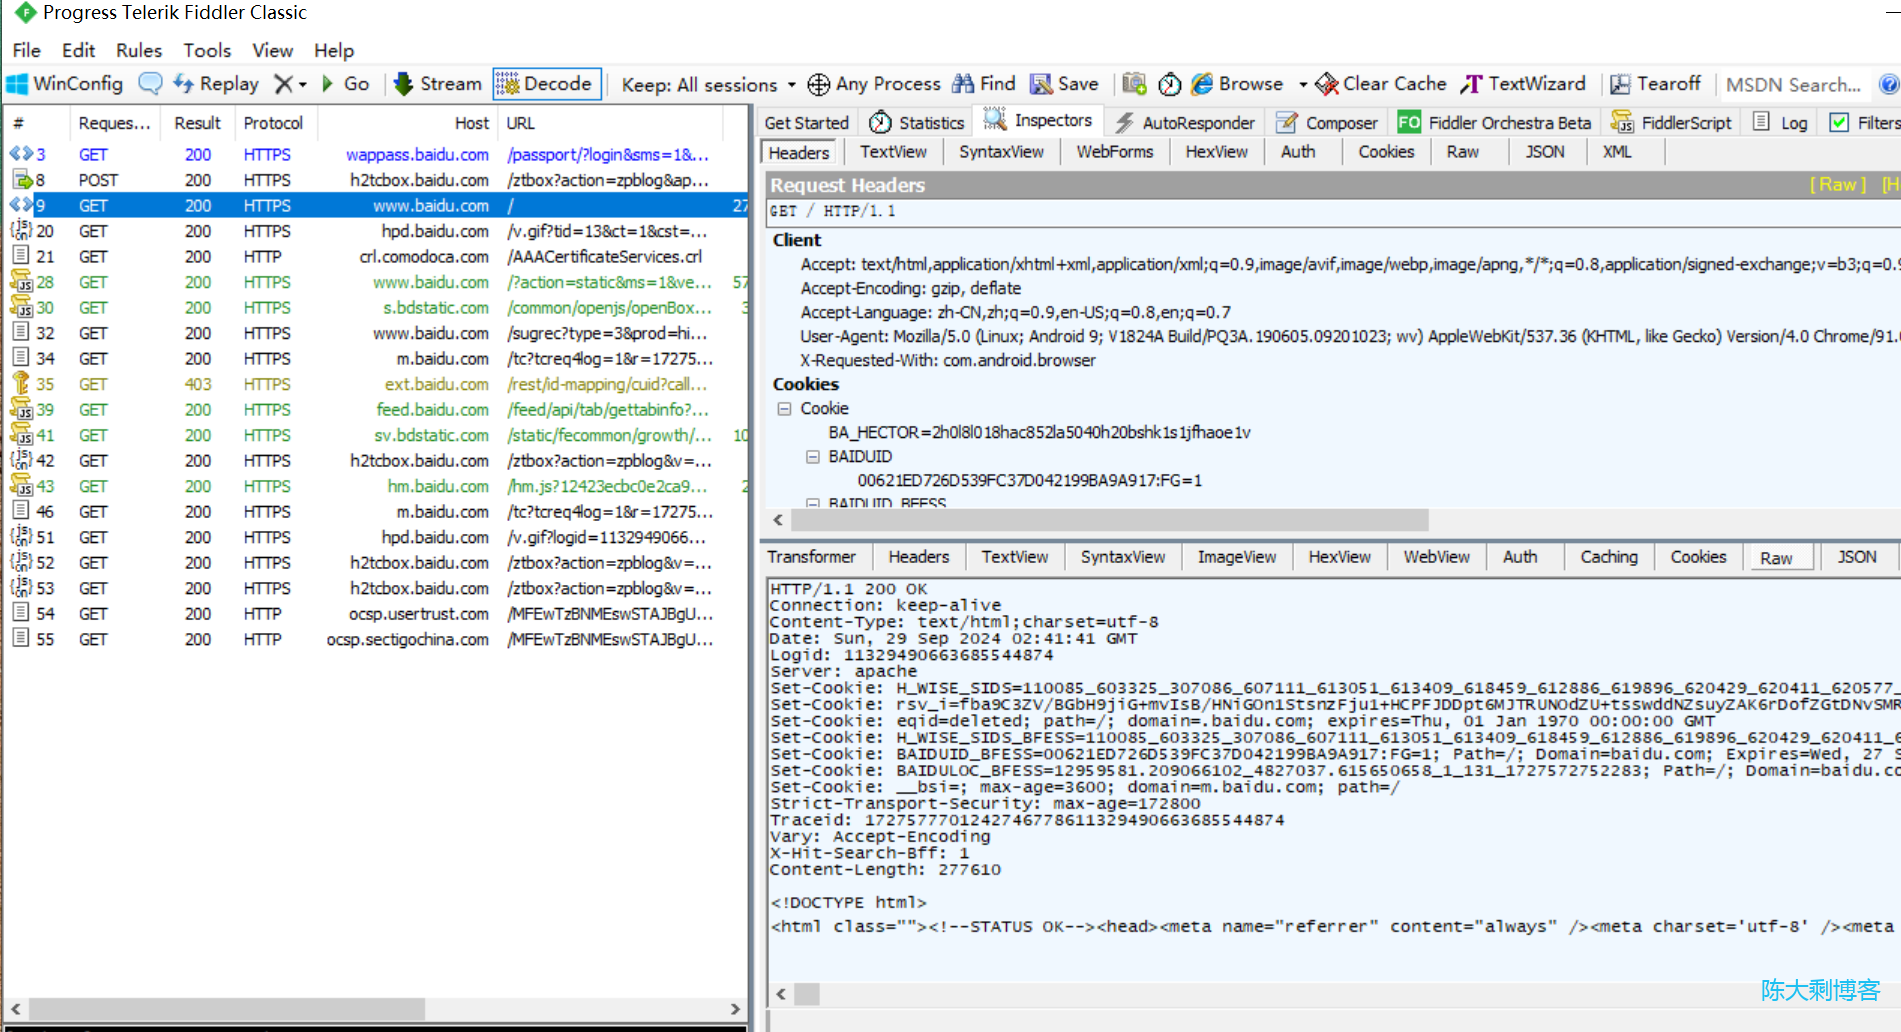Click session 39 feed.baidu.com icon
The width and height of the screenshot is (1901, 1032).
21,409
